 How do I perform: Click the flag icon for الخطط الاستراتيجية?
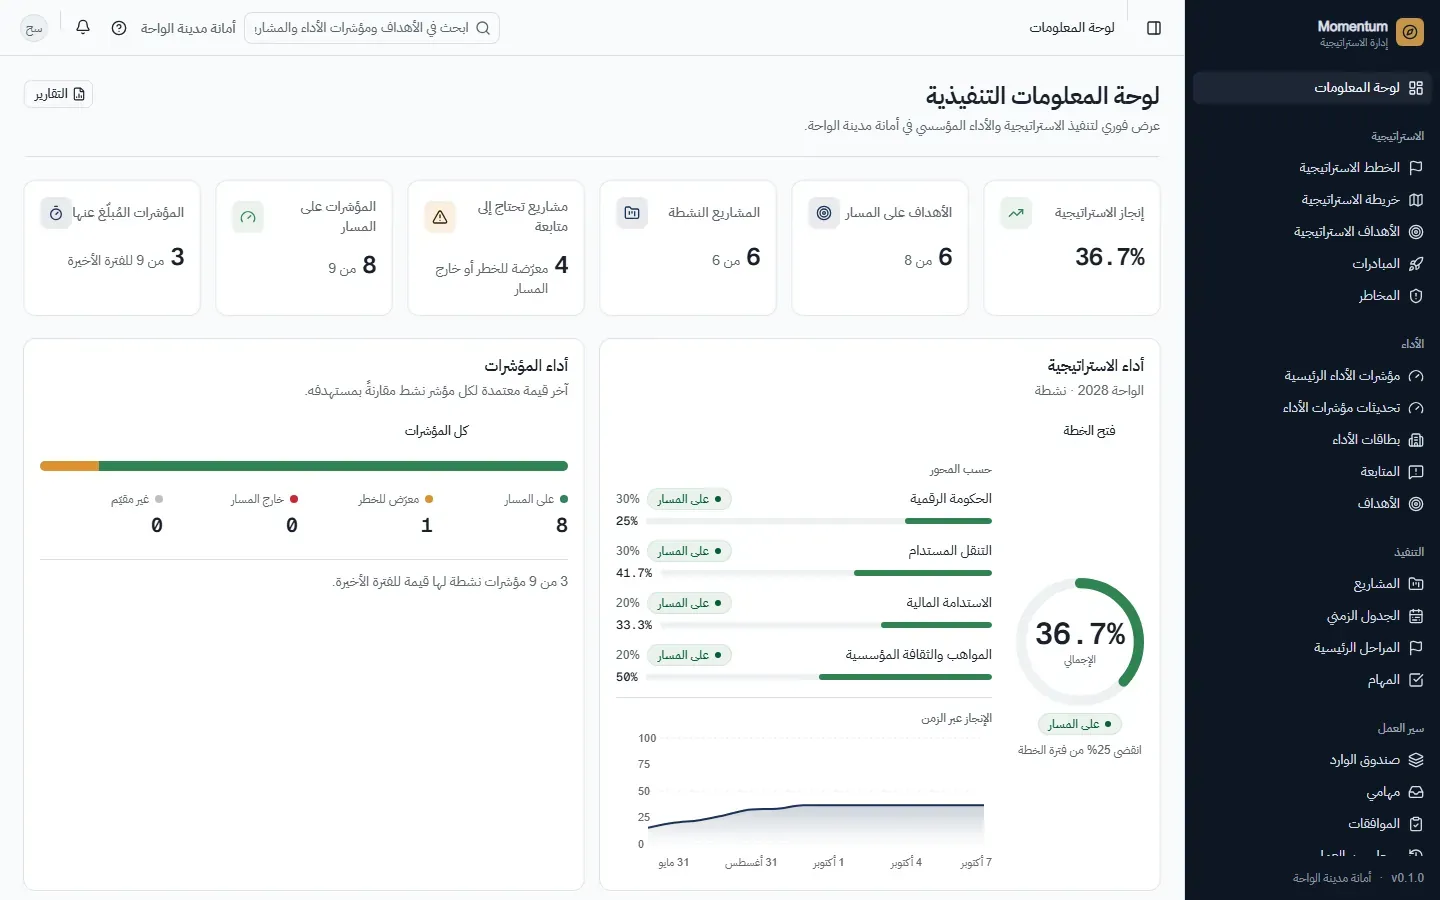point(1415,168)
